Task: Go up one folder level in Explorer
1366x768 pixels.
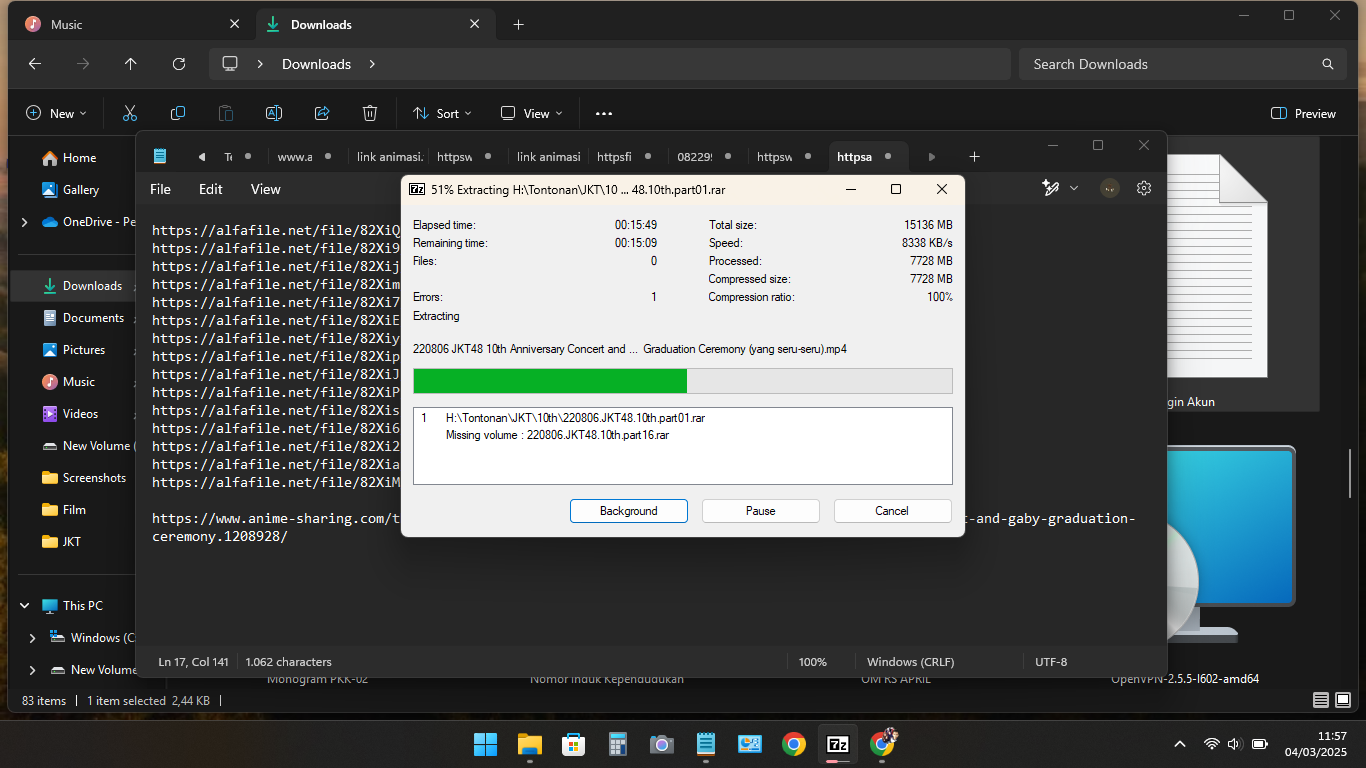Action: click(x=131, y=64)
